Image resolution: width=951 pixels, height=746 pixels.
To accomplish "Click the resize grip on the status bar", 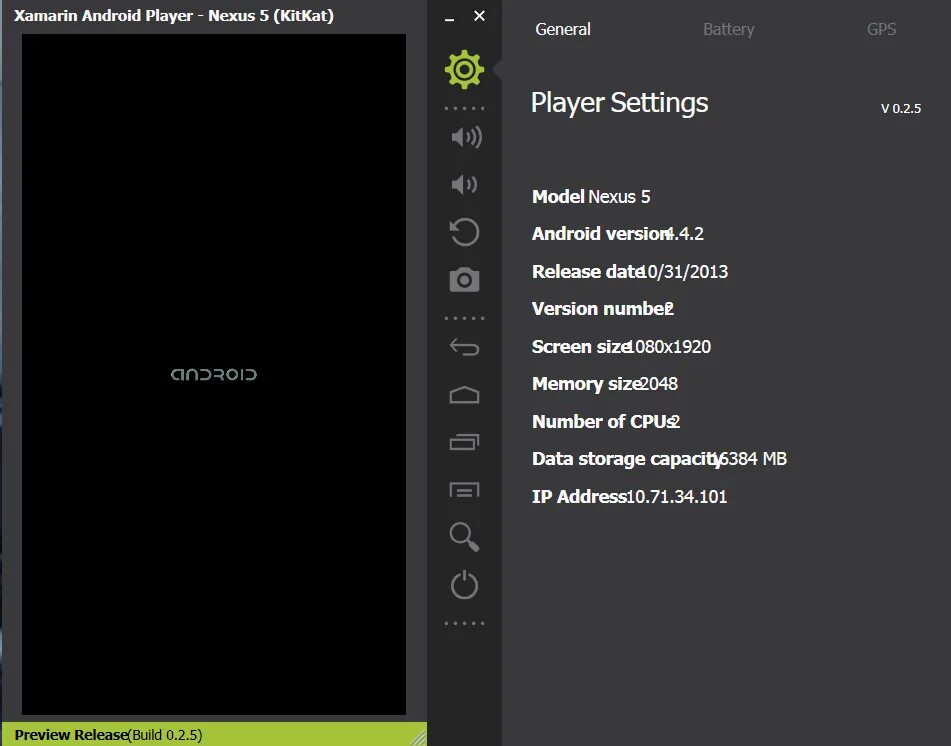I will pyautogui.click(x=418, y=738).
